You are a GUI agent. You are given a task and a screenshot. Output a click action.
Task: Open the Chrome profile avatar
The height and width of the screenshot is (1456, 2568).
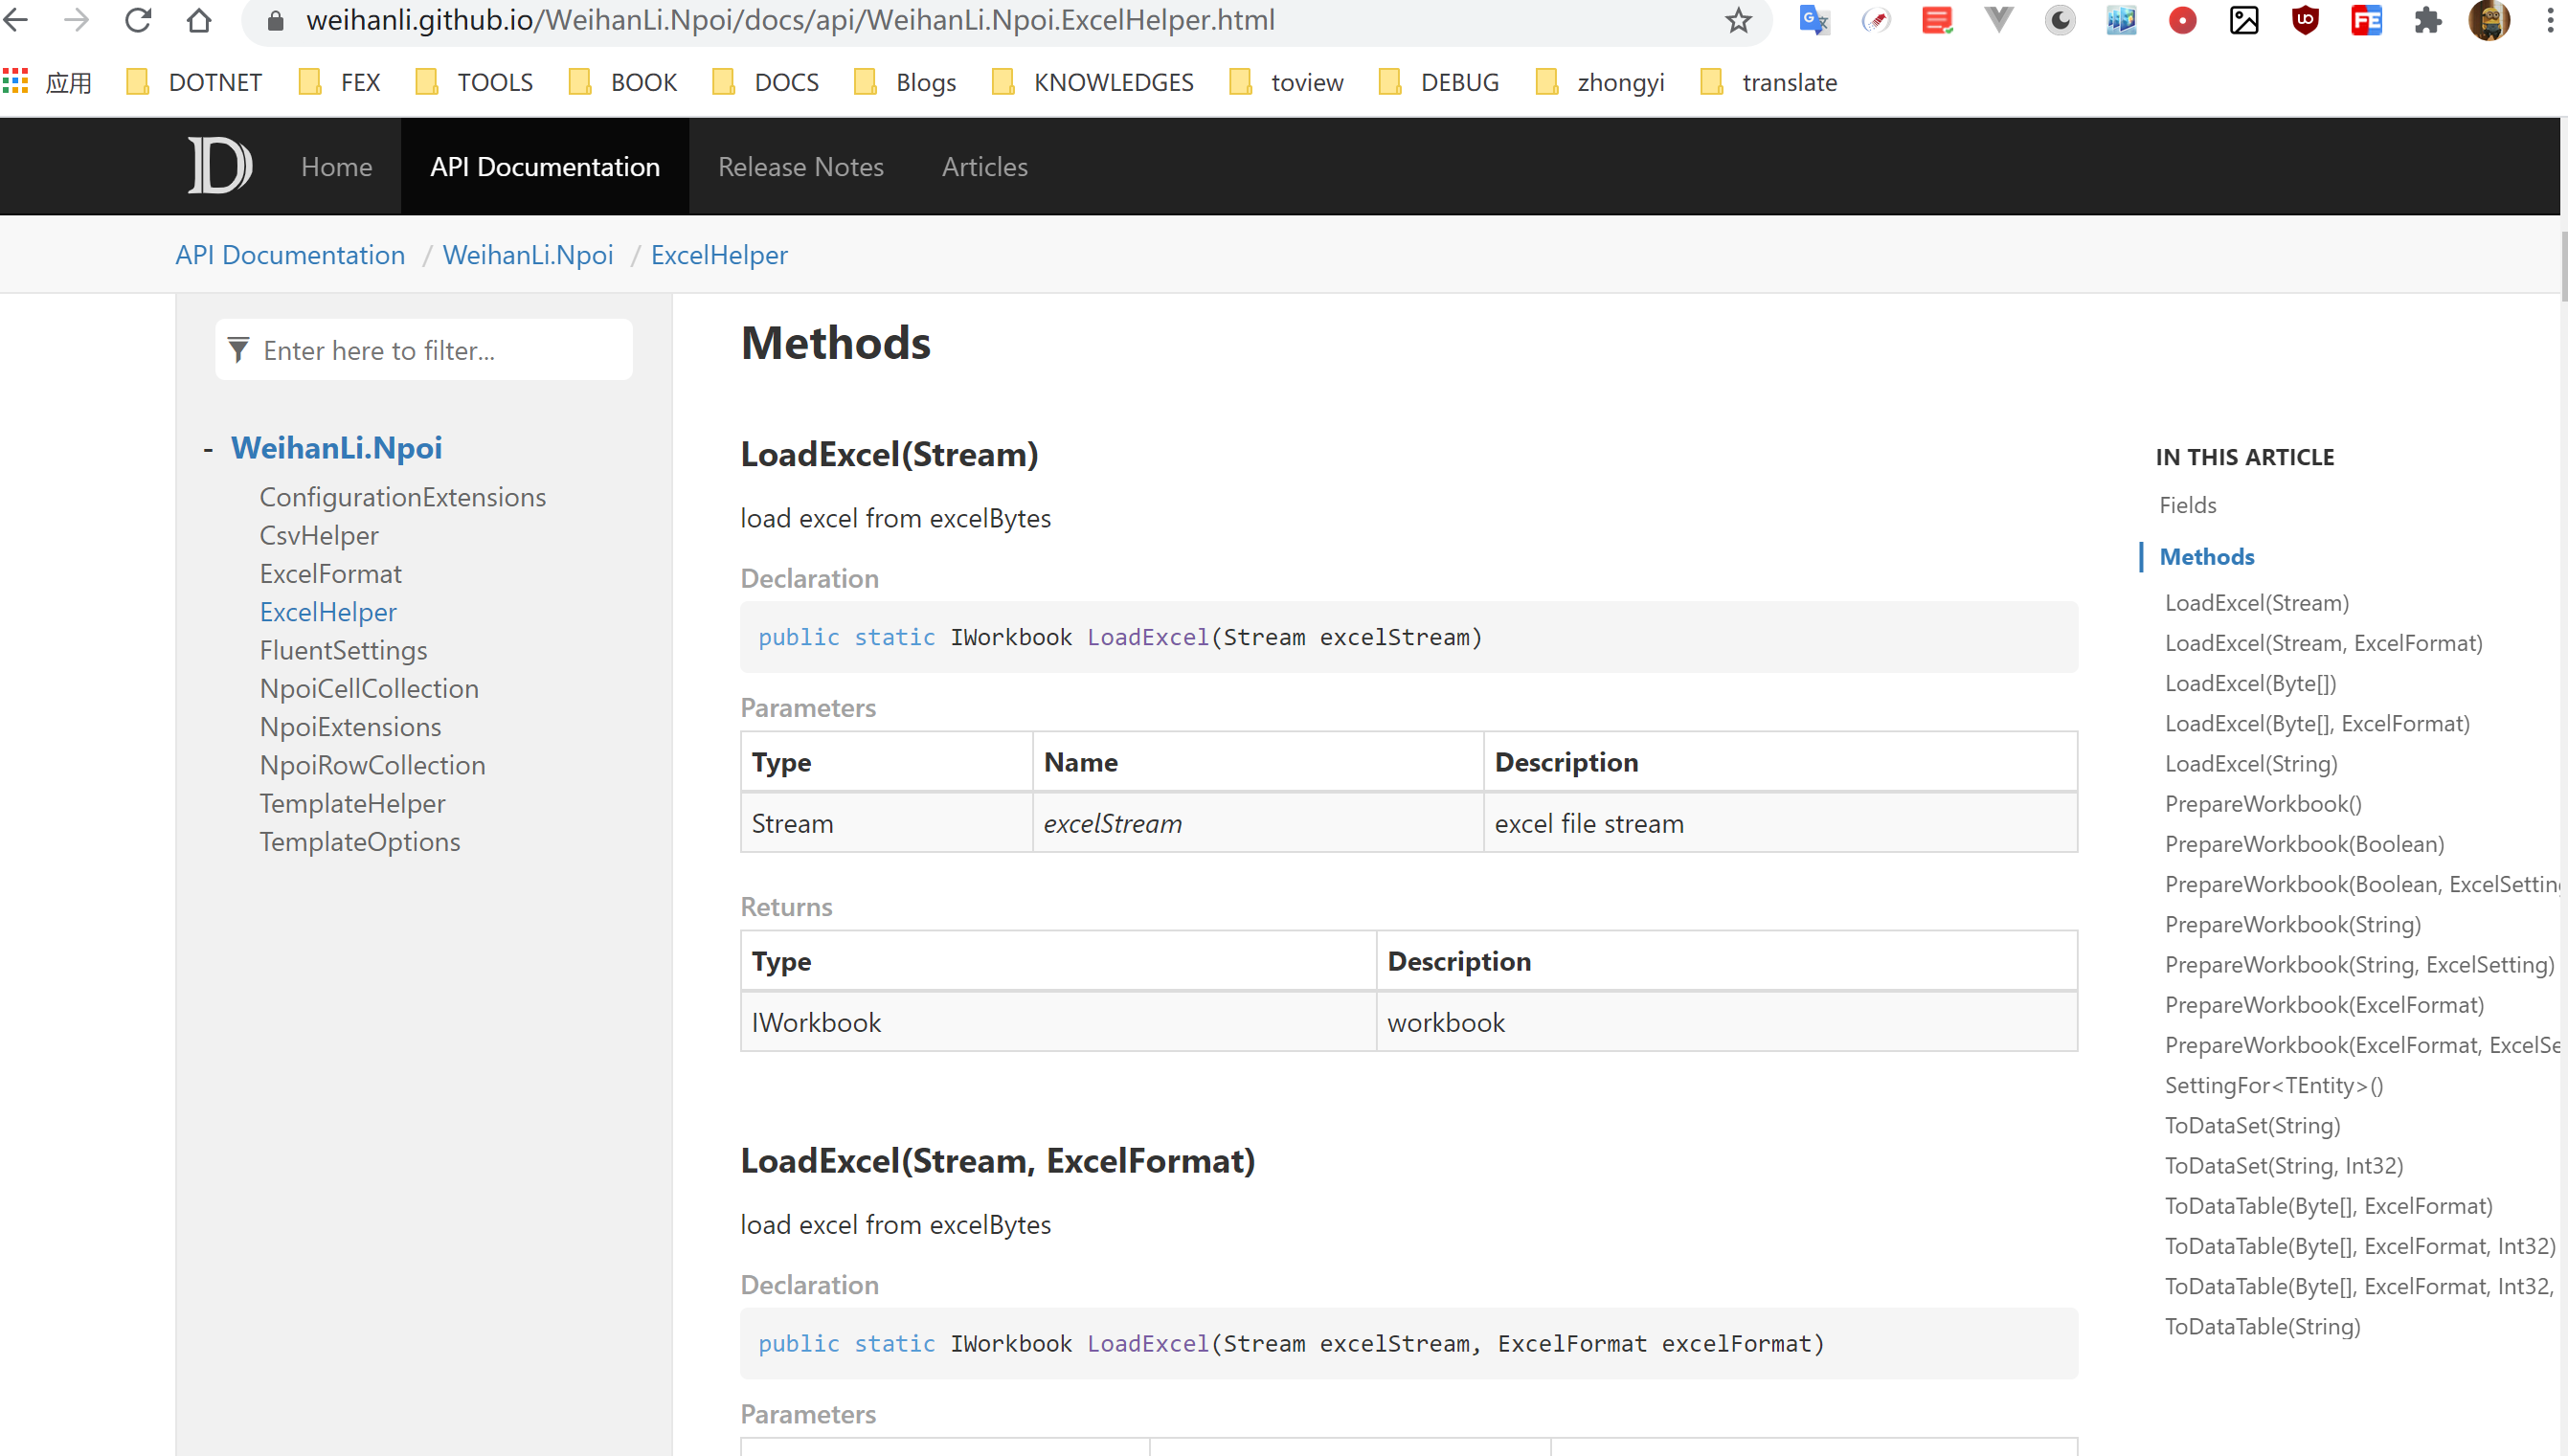coord(2490,20)
